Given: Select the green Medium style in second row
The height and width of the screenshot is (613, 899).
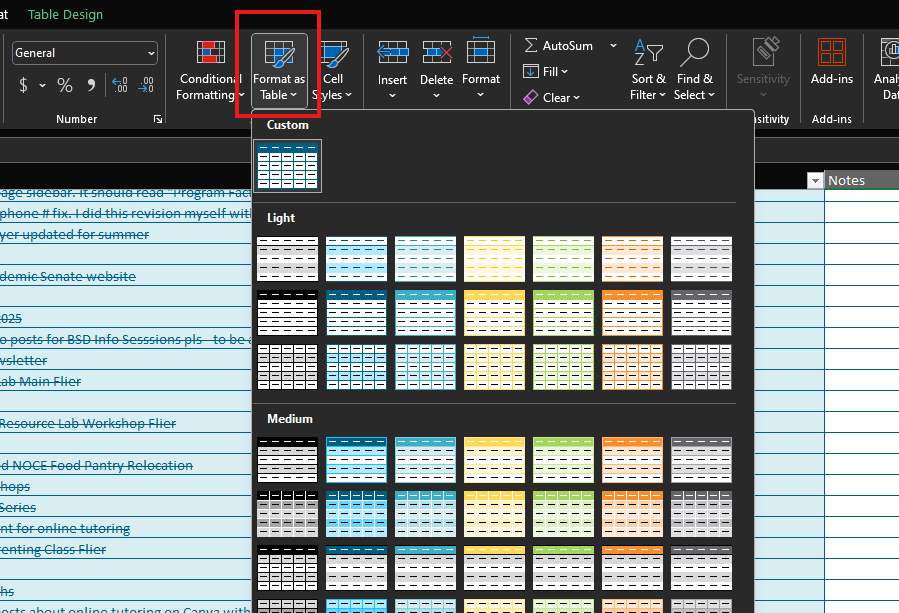Looking at the screenshot, I should click(x=563, y=514).
